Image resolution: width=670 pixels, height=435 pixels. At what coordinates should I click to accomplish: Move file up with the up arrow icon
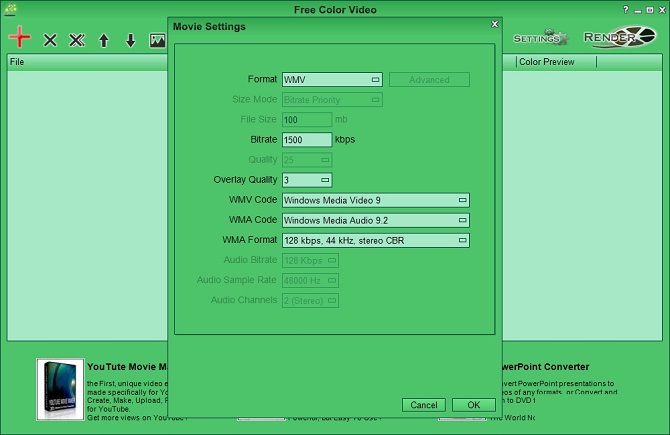click(x=104, y=41)
